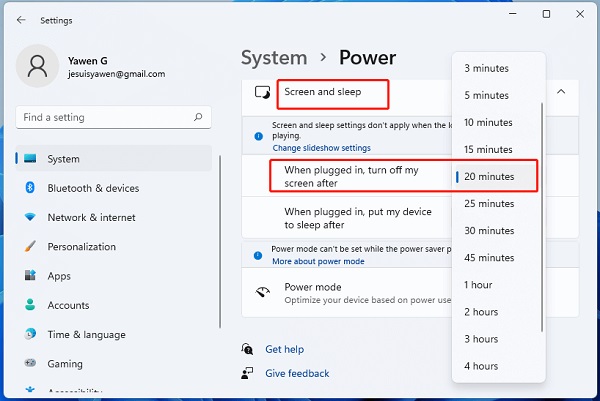Click the back arrow in Settings header
This screenshot has height=401, width=600.
tap(21, 20)
